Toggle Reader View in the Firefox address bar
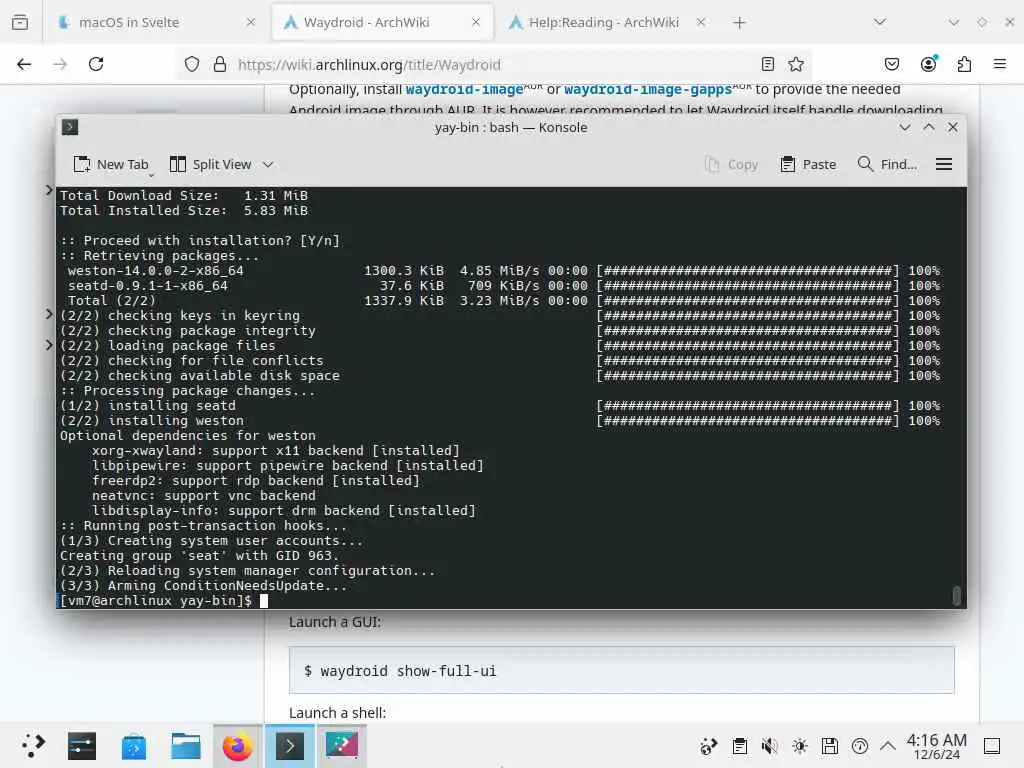This screenshot has height=768, width=1024. (768, 64)
